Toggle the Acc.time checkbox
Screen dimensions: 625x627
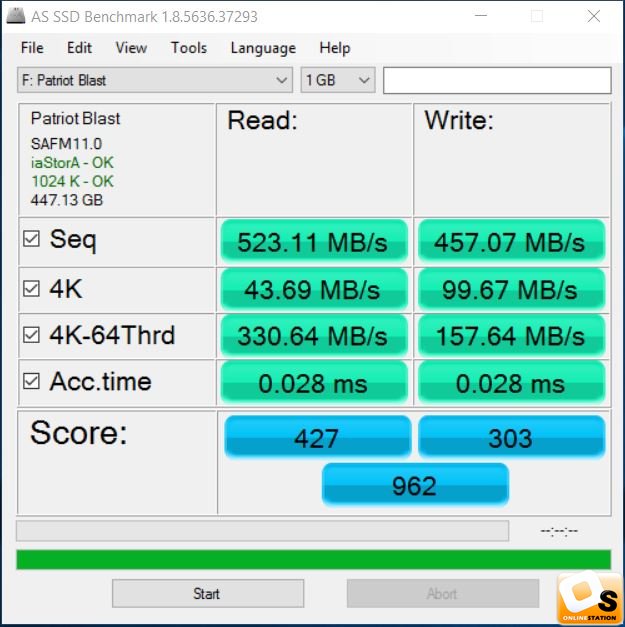point(31,381)
